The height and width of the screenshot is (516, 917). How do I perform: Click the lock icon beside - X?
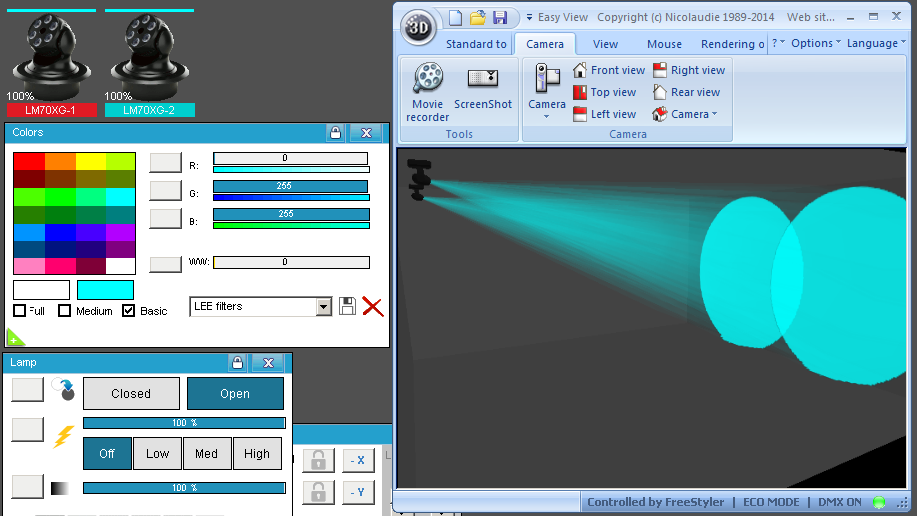(x=318, y=460)
